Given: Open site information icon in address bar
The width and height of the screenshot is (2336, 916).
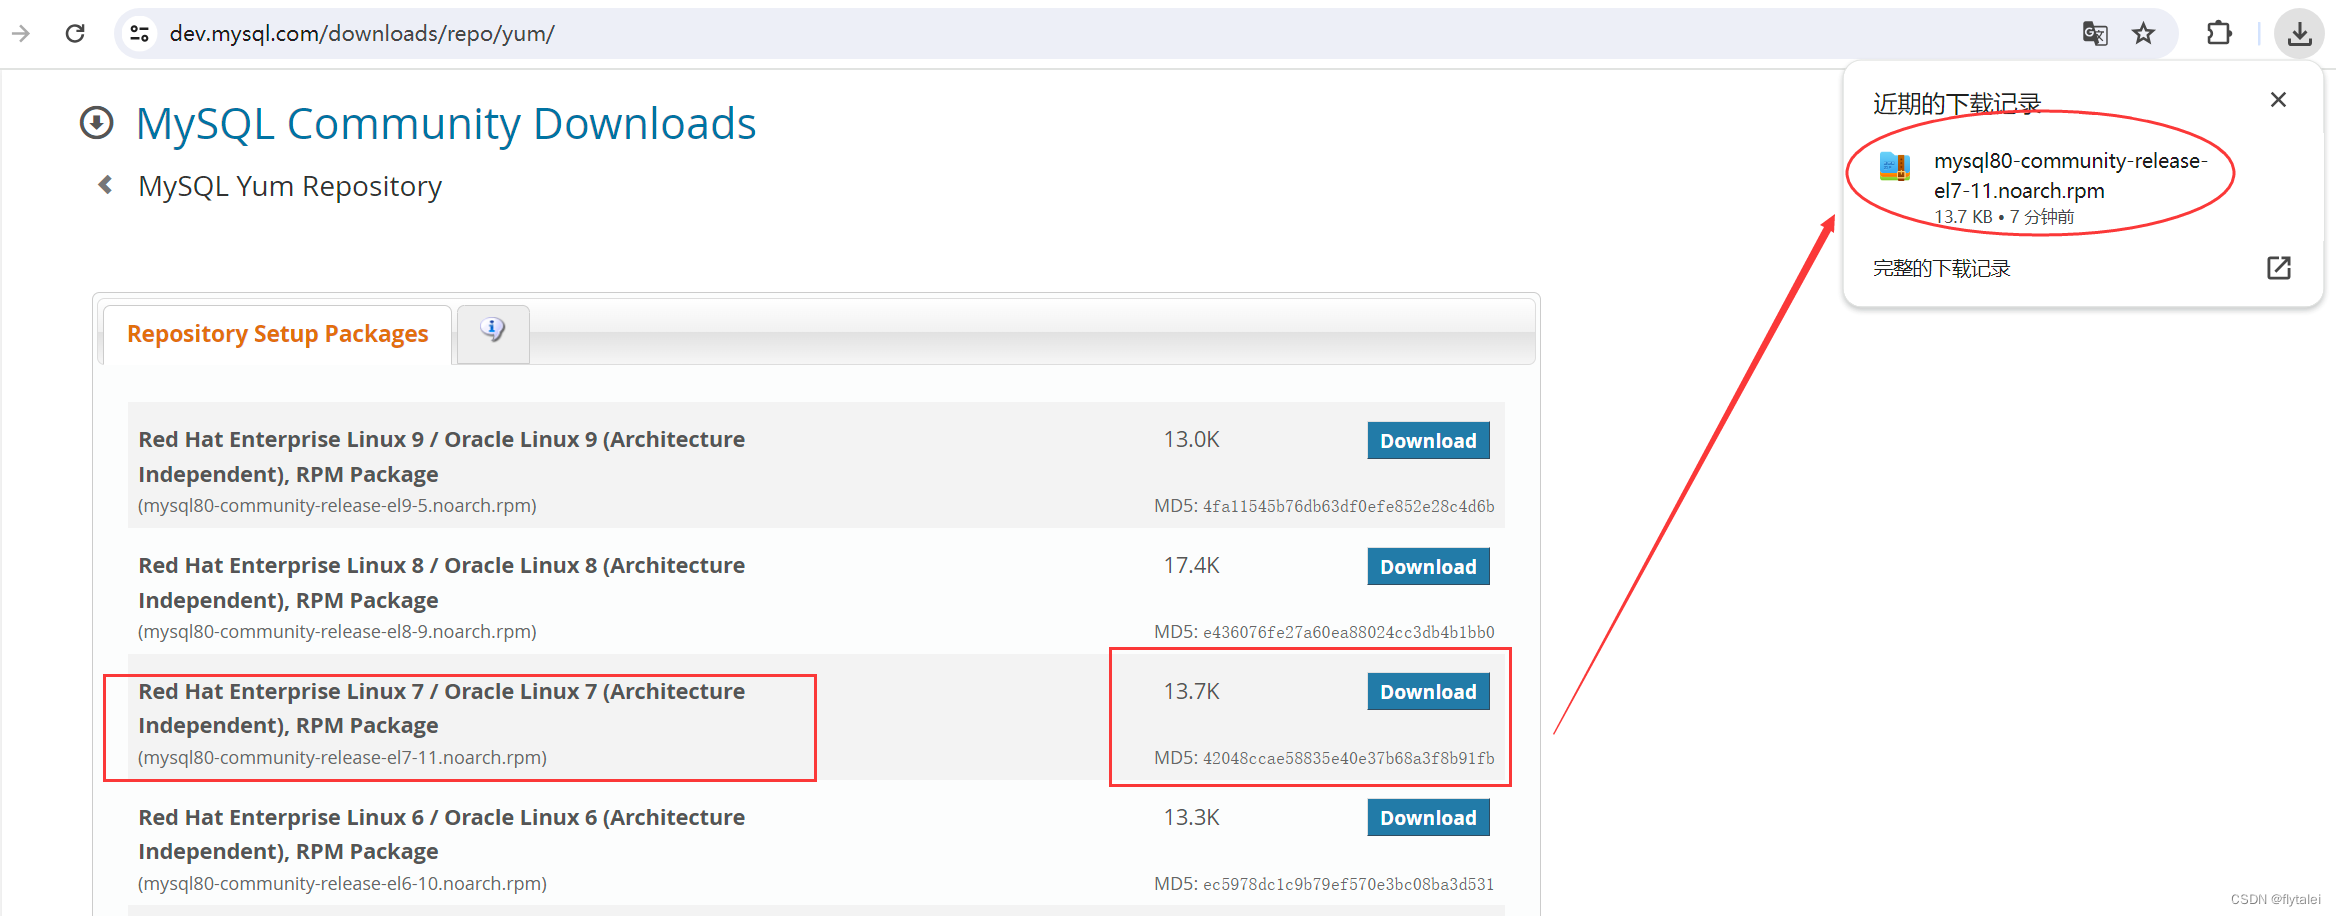Looking at the screenshot, I should coord(140,34).
